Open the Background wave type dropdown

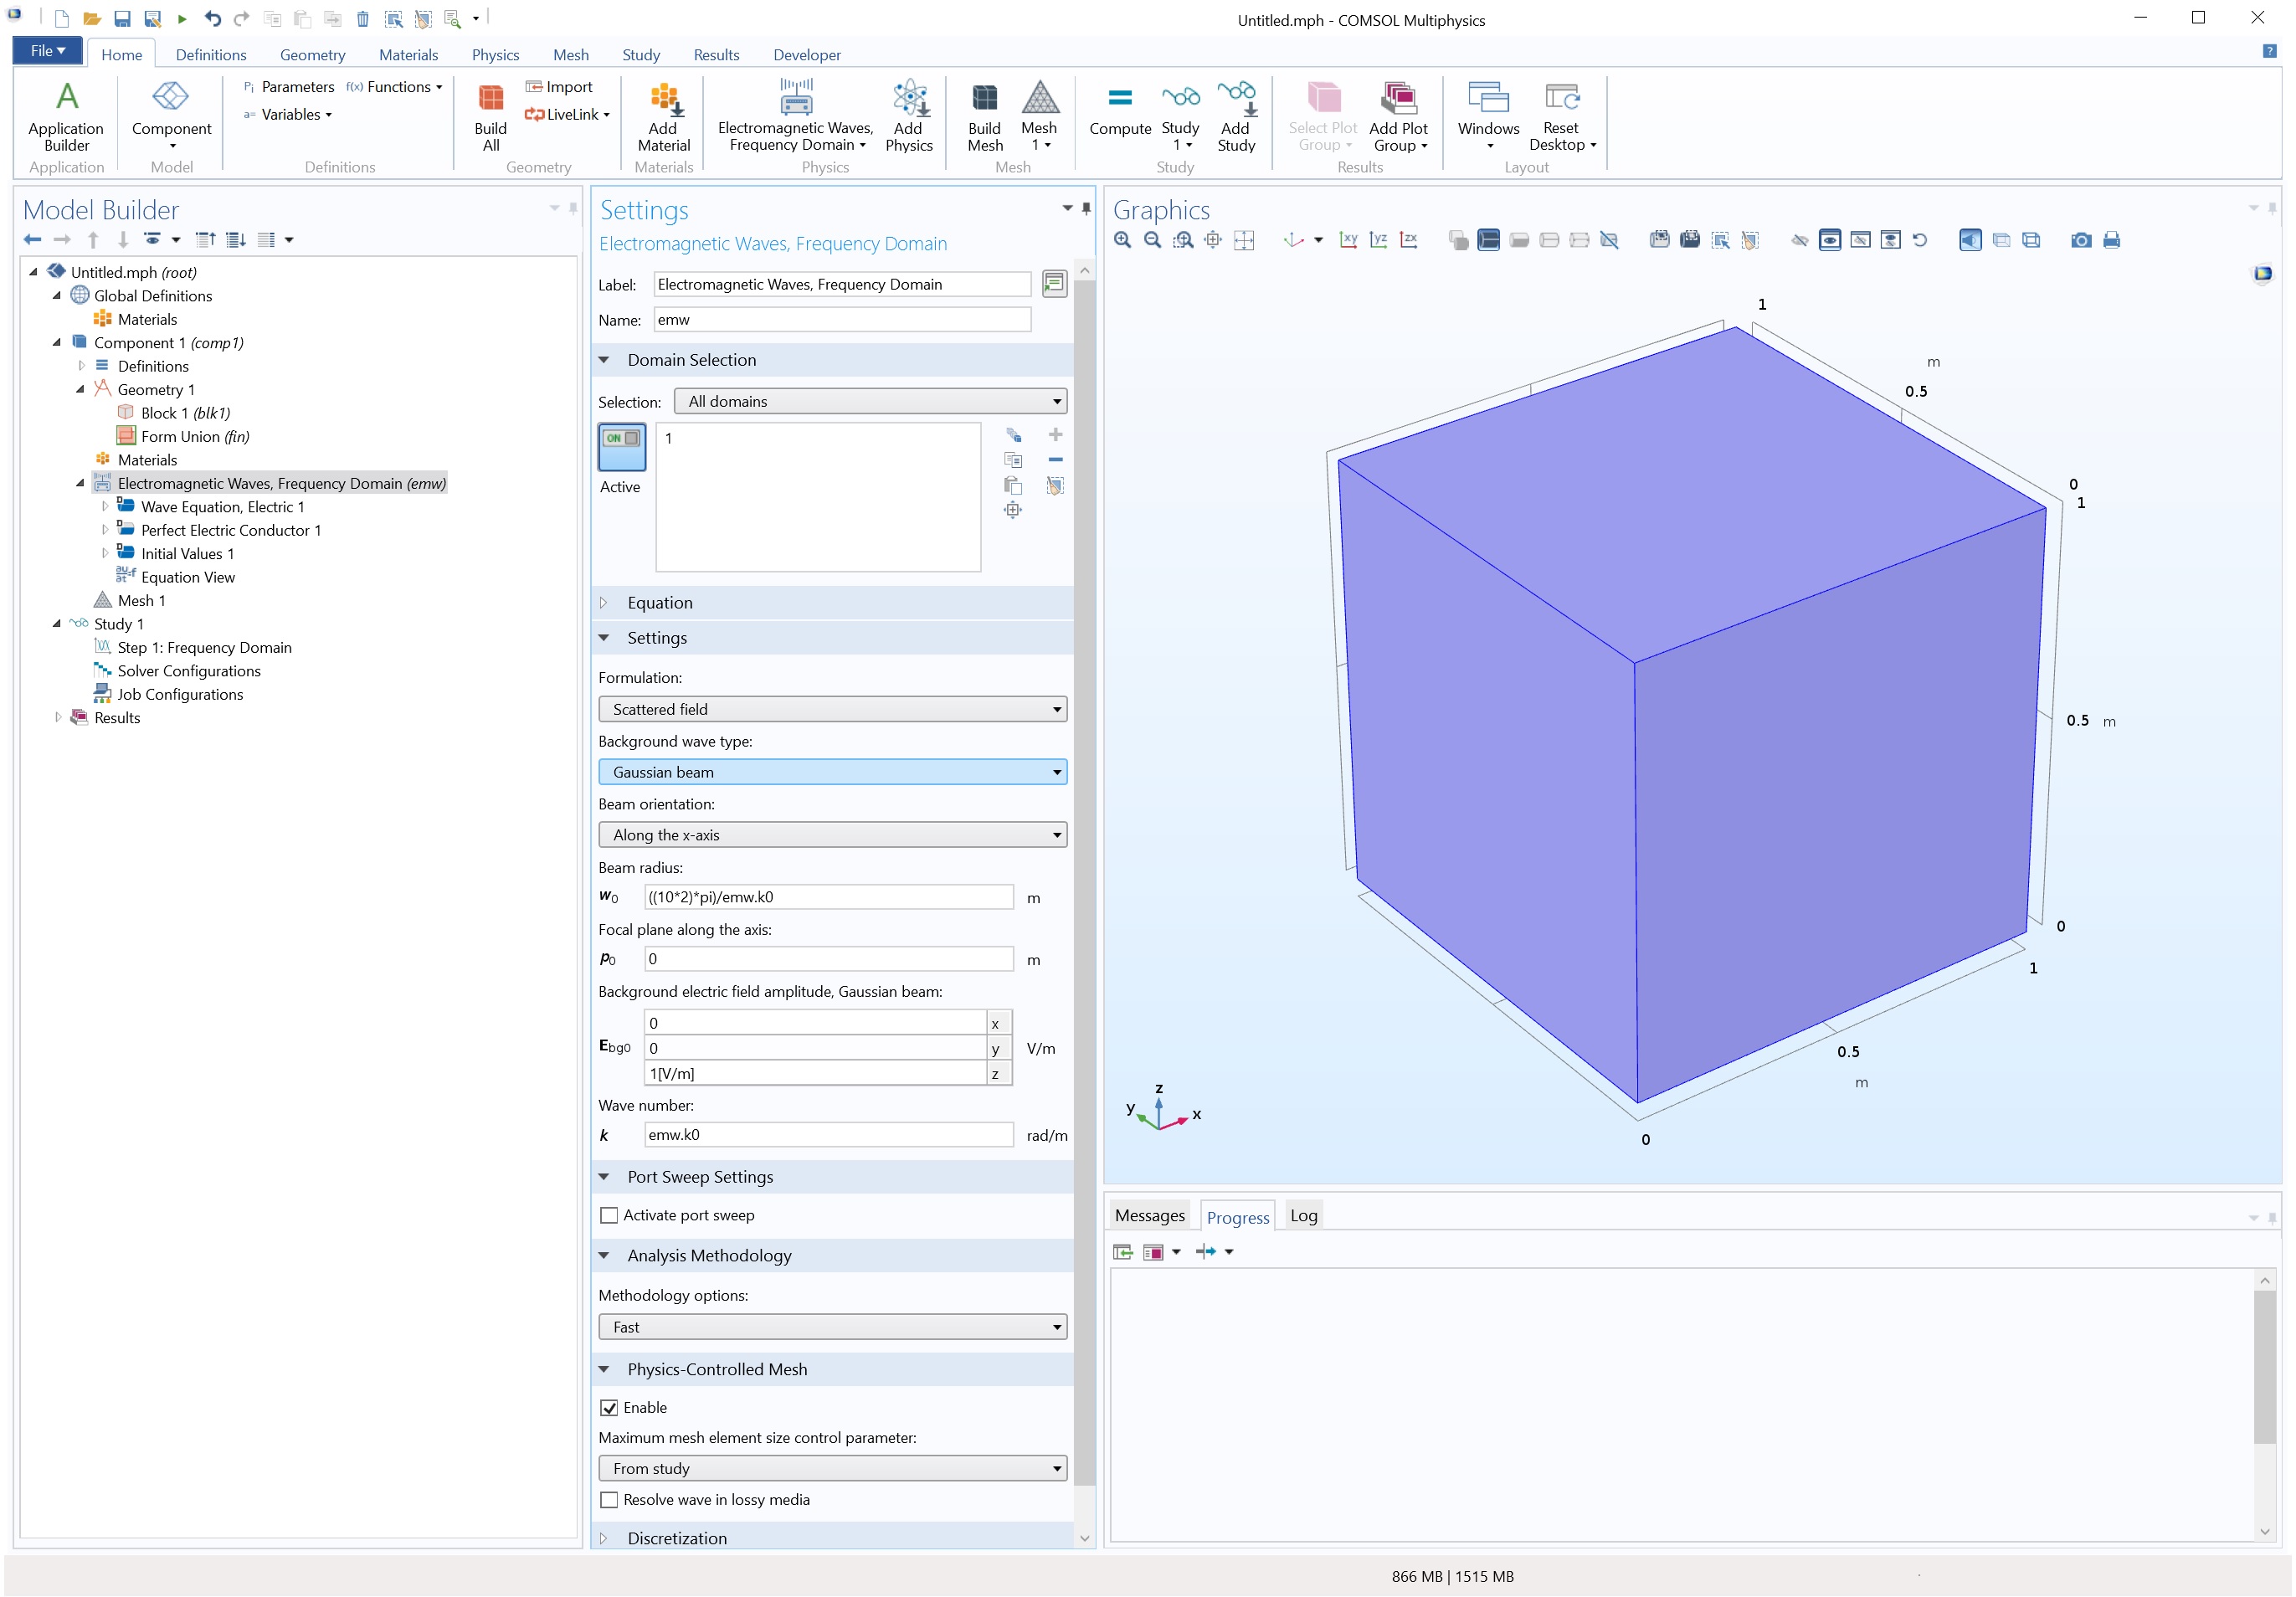tap(832, 772)
